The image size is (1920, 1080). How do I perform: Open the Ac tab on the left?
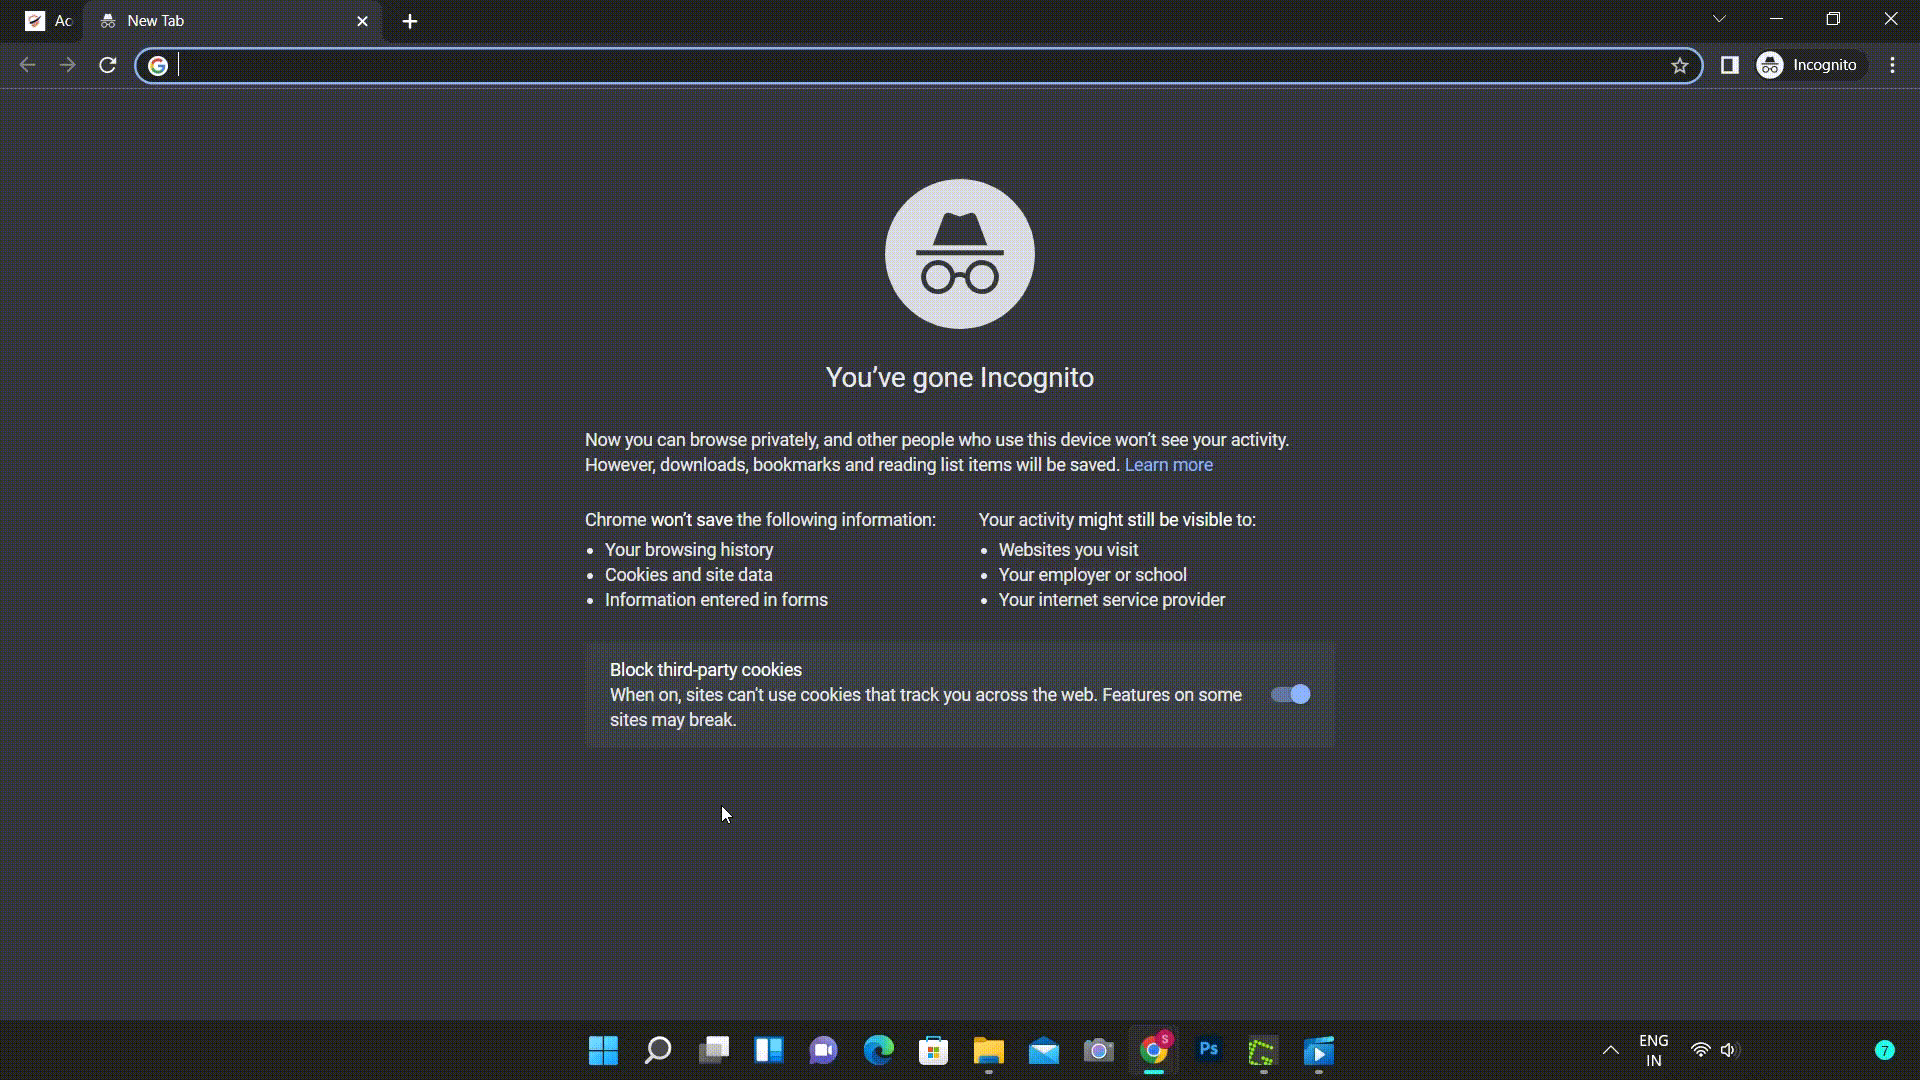tap(46, 20)
